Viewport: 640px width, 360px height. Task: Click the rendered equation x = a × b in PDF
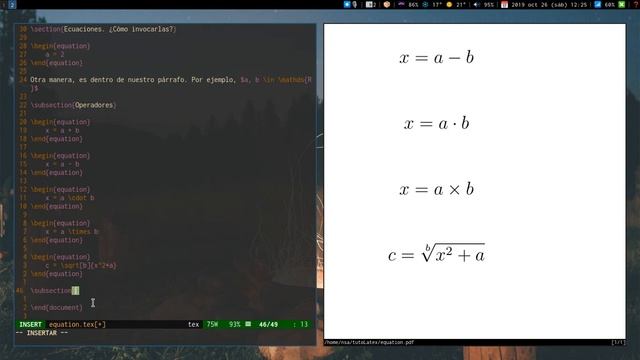tap(436, 189)
